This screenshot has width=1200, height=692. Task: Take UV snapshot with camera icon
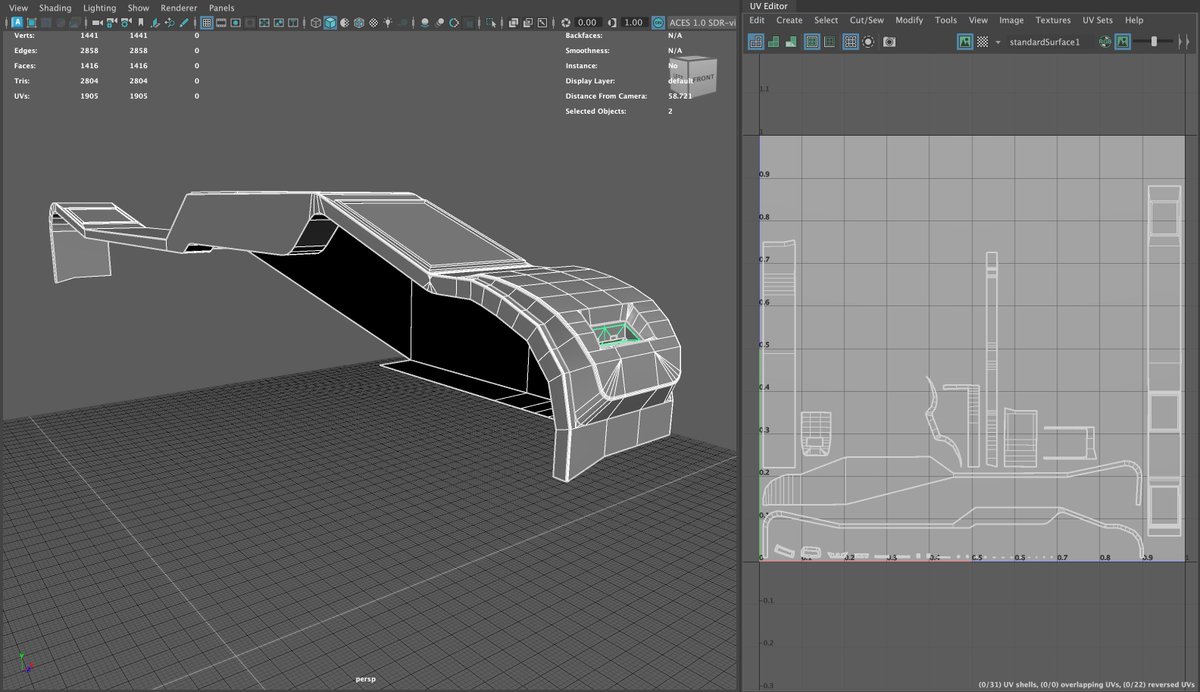pos(889,42)
